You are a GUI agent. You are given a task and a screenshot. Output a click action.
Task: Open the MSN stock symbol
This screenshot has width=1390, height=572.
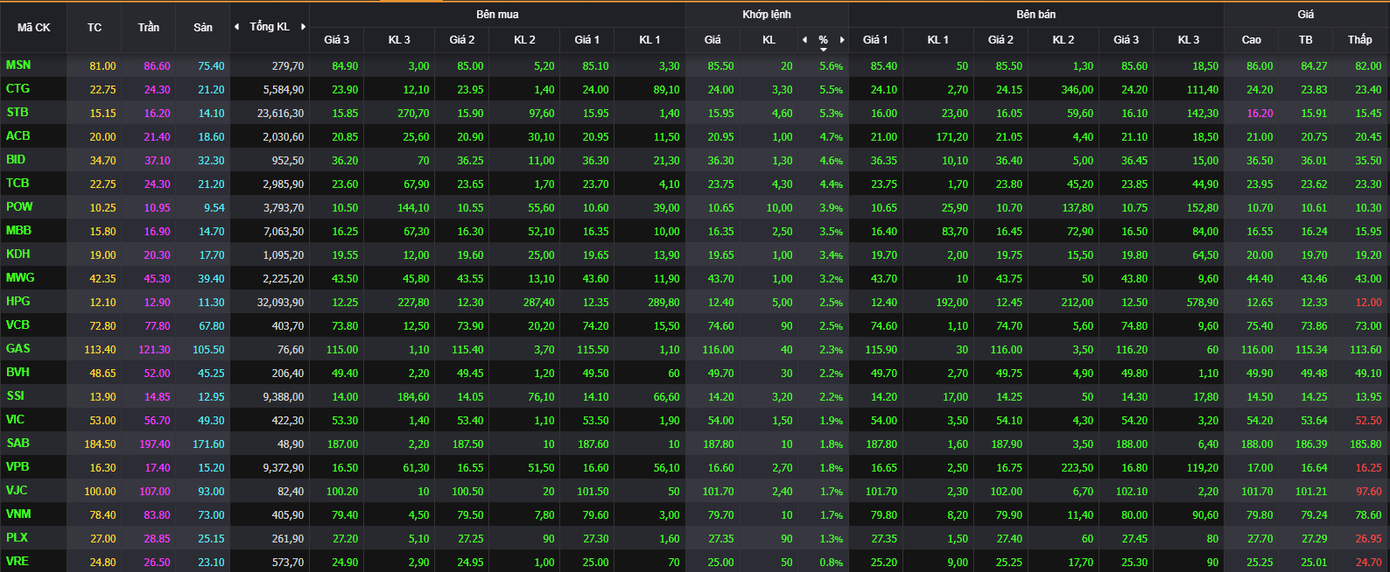(19, 65)
